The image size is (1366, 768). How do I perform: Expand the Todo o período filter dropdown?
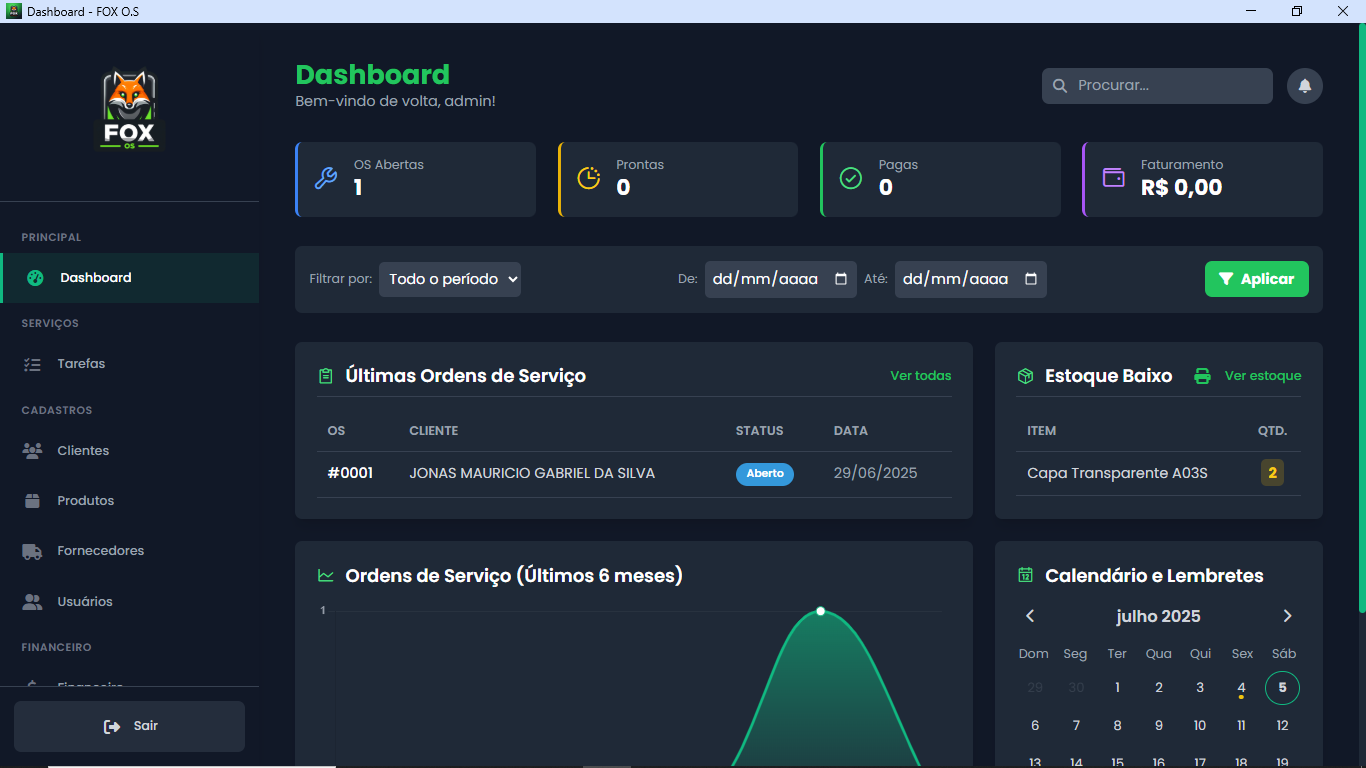click(450, 279)
